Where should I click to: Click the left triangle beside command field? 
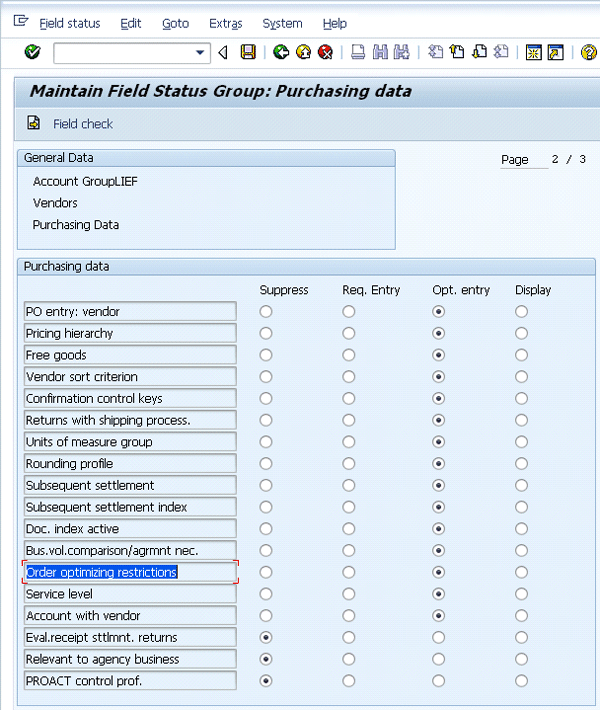coord(223,53)
